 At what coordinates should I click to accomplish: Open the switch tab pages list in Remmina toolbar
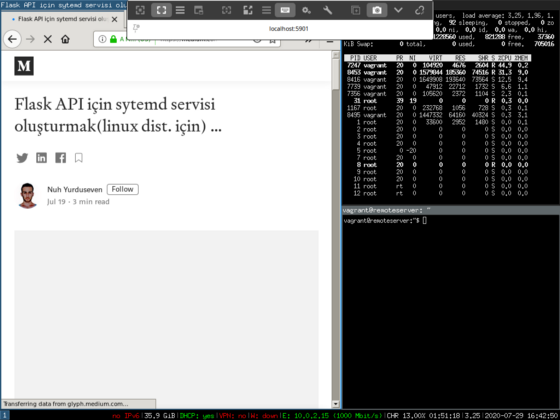pyautogui.click(x=180, y=10)
